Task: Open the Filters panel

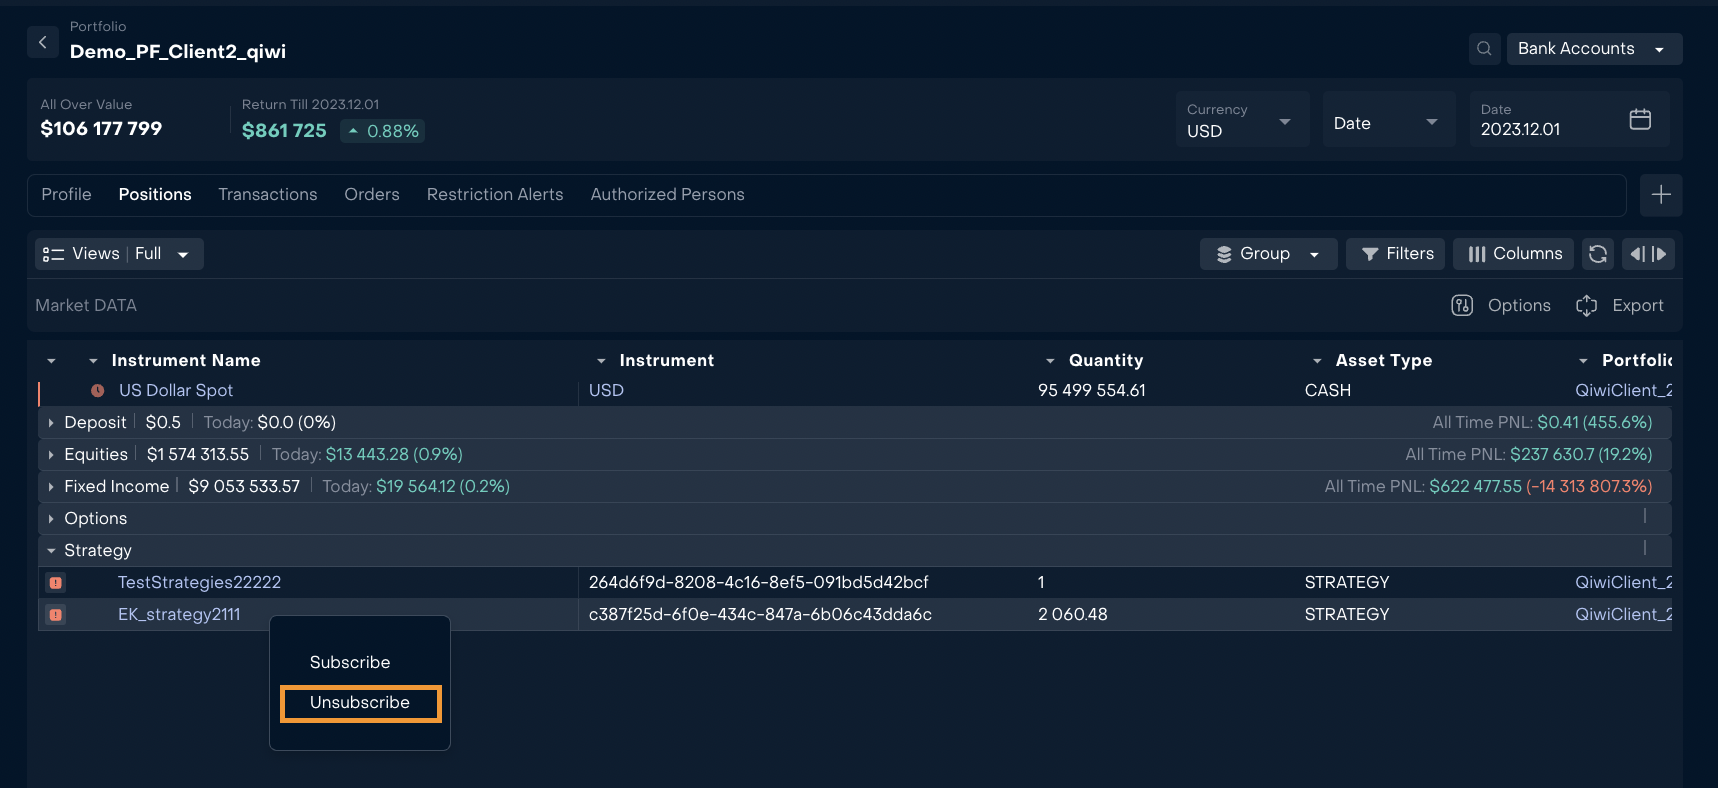Action: tap(1396, 254)
